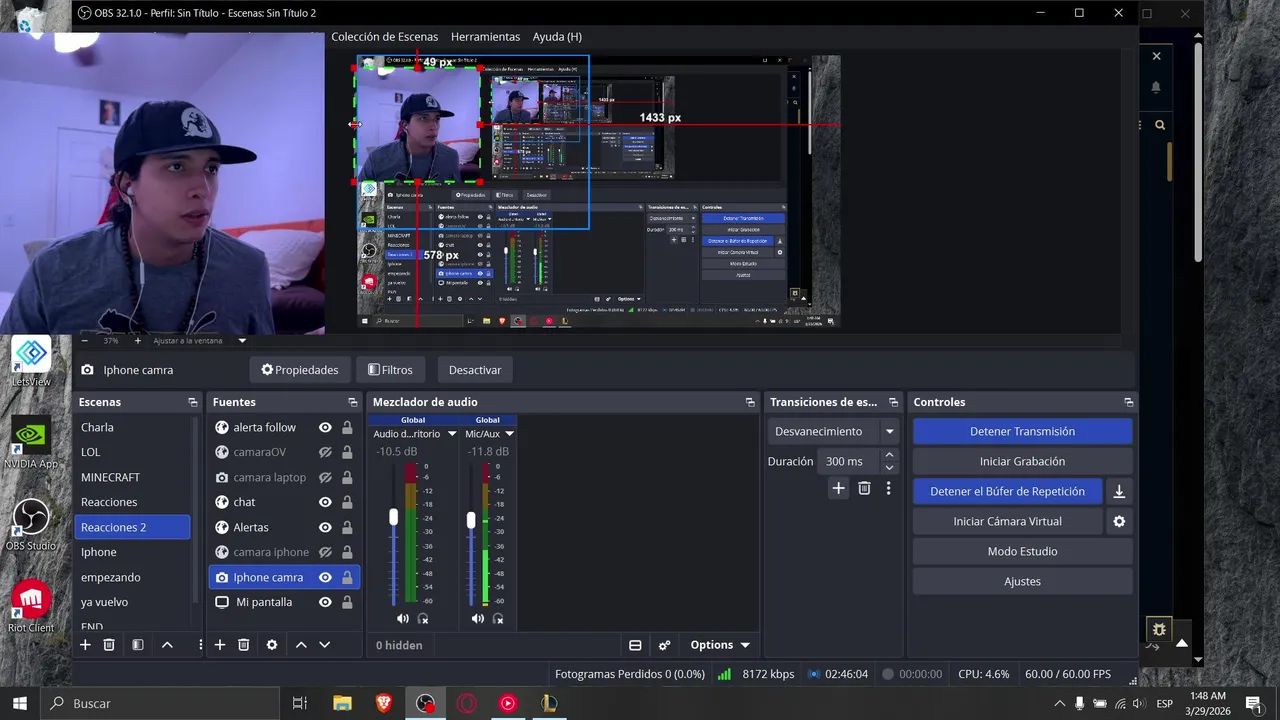Open Propiedades for Iphone camra
This screenshot has height=720, width=1280.
(x=300, y=370)
